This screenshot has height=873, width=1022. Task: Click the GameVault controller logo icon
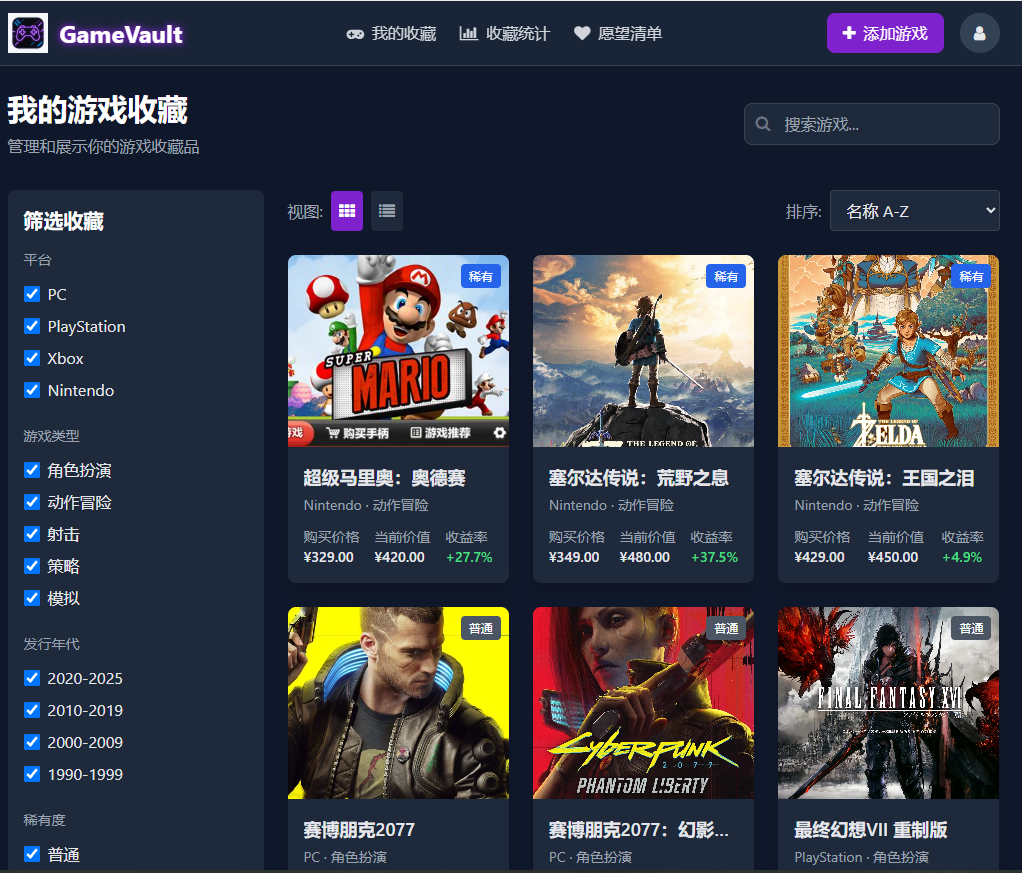point(27,32)
